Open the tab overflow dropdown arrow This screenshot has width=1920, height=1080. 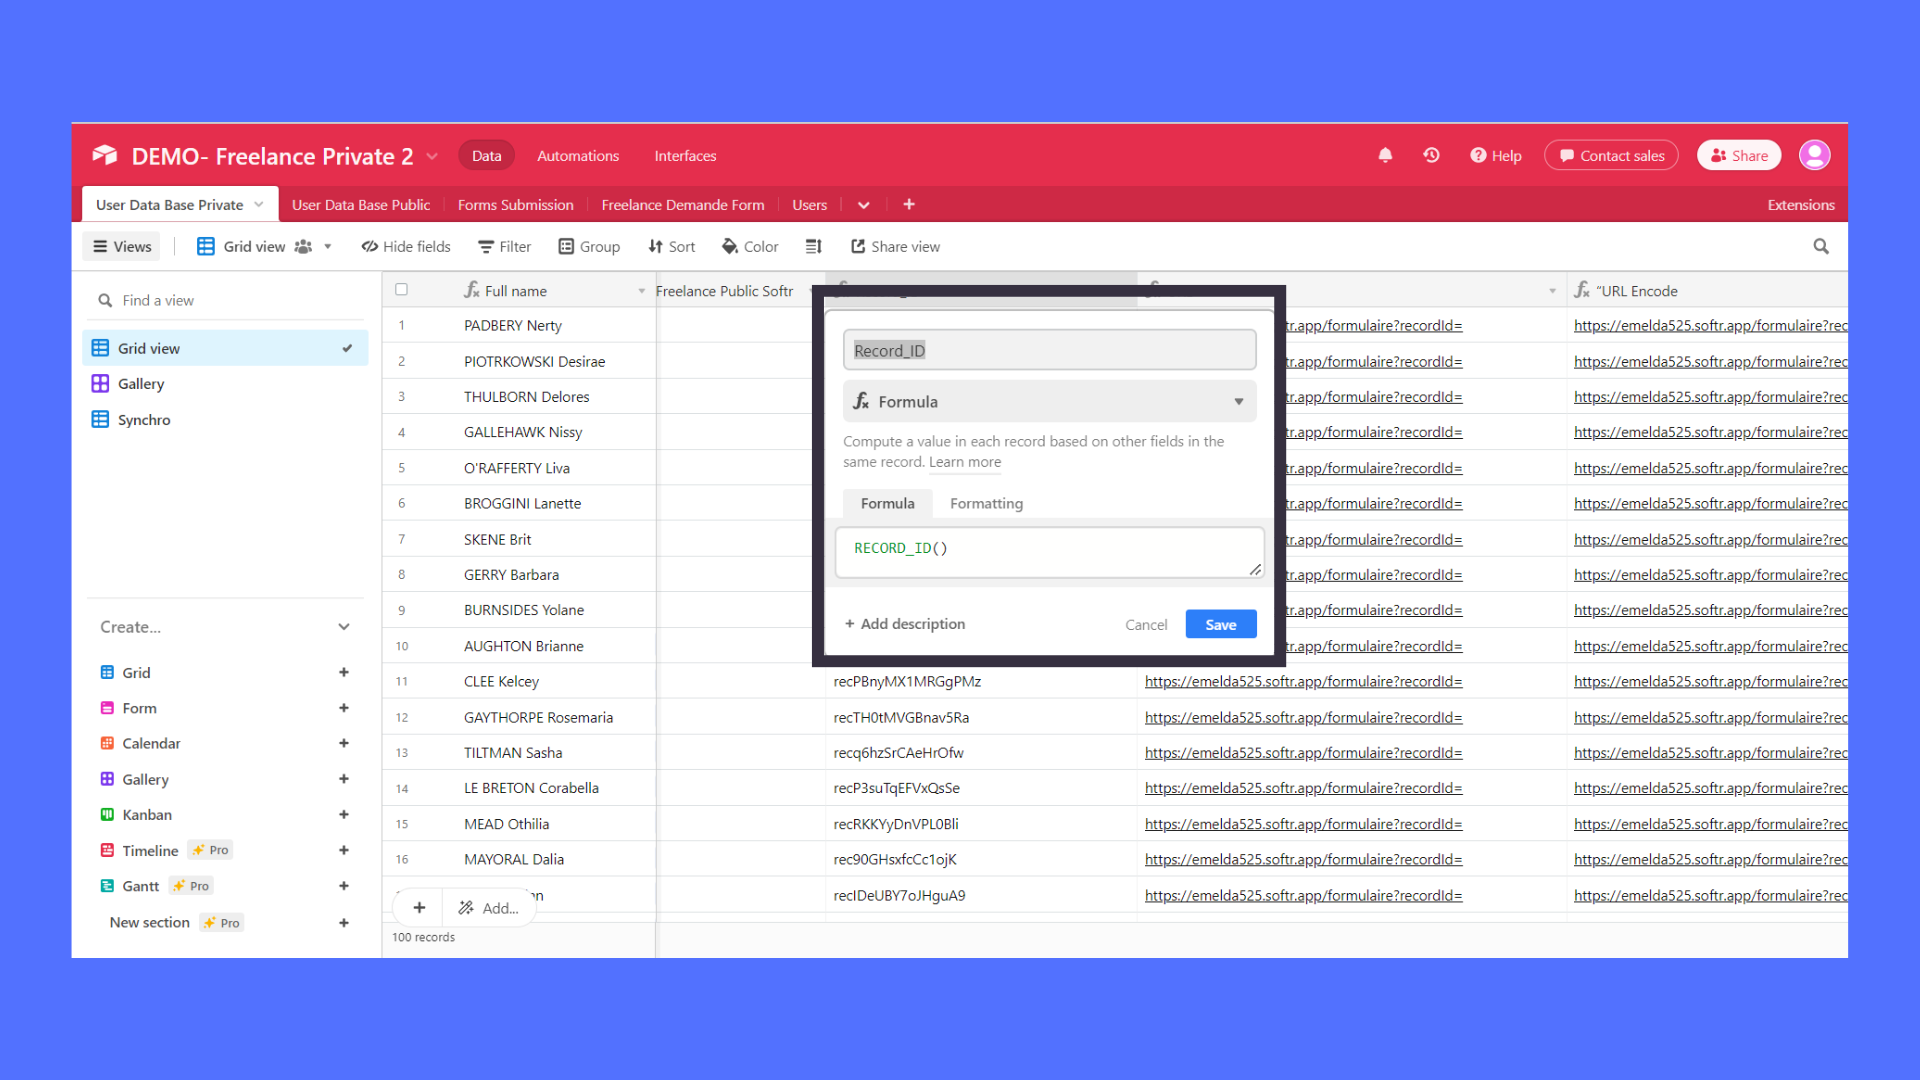(x=865, y=204)
